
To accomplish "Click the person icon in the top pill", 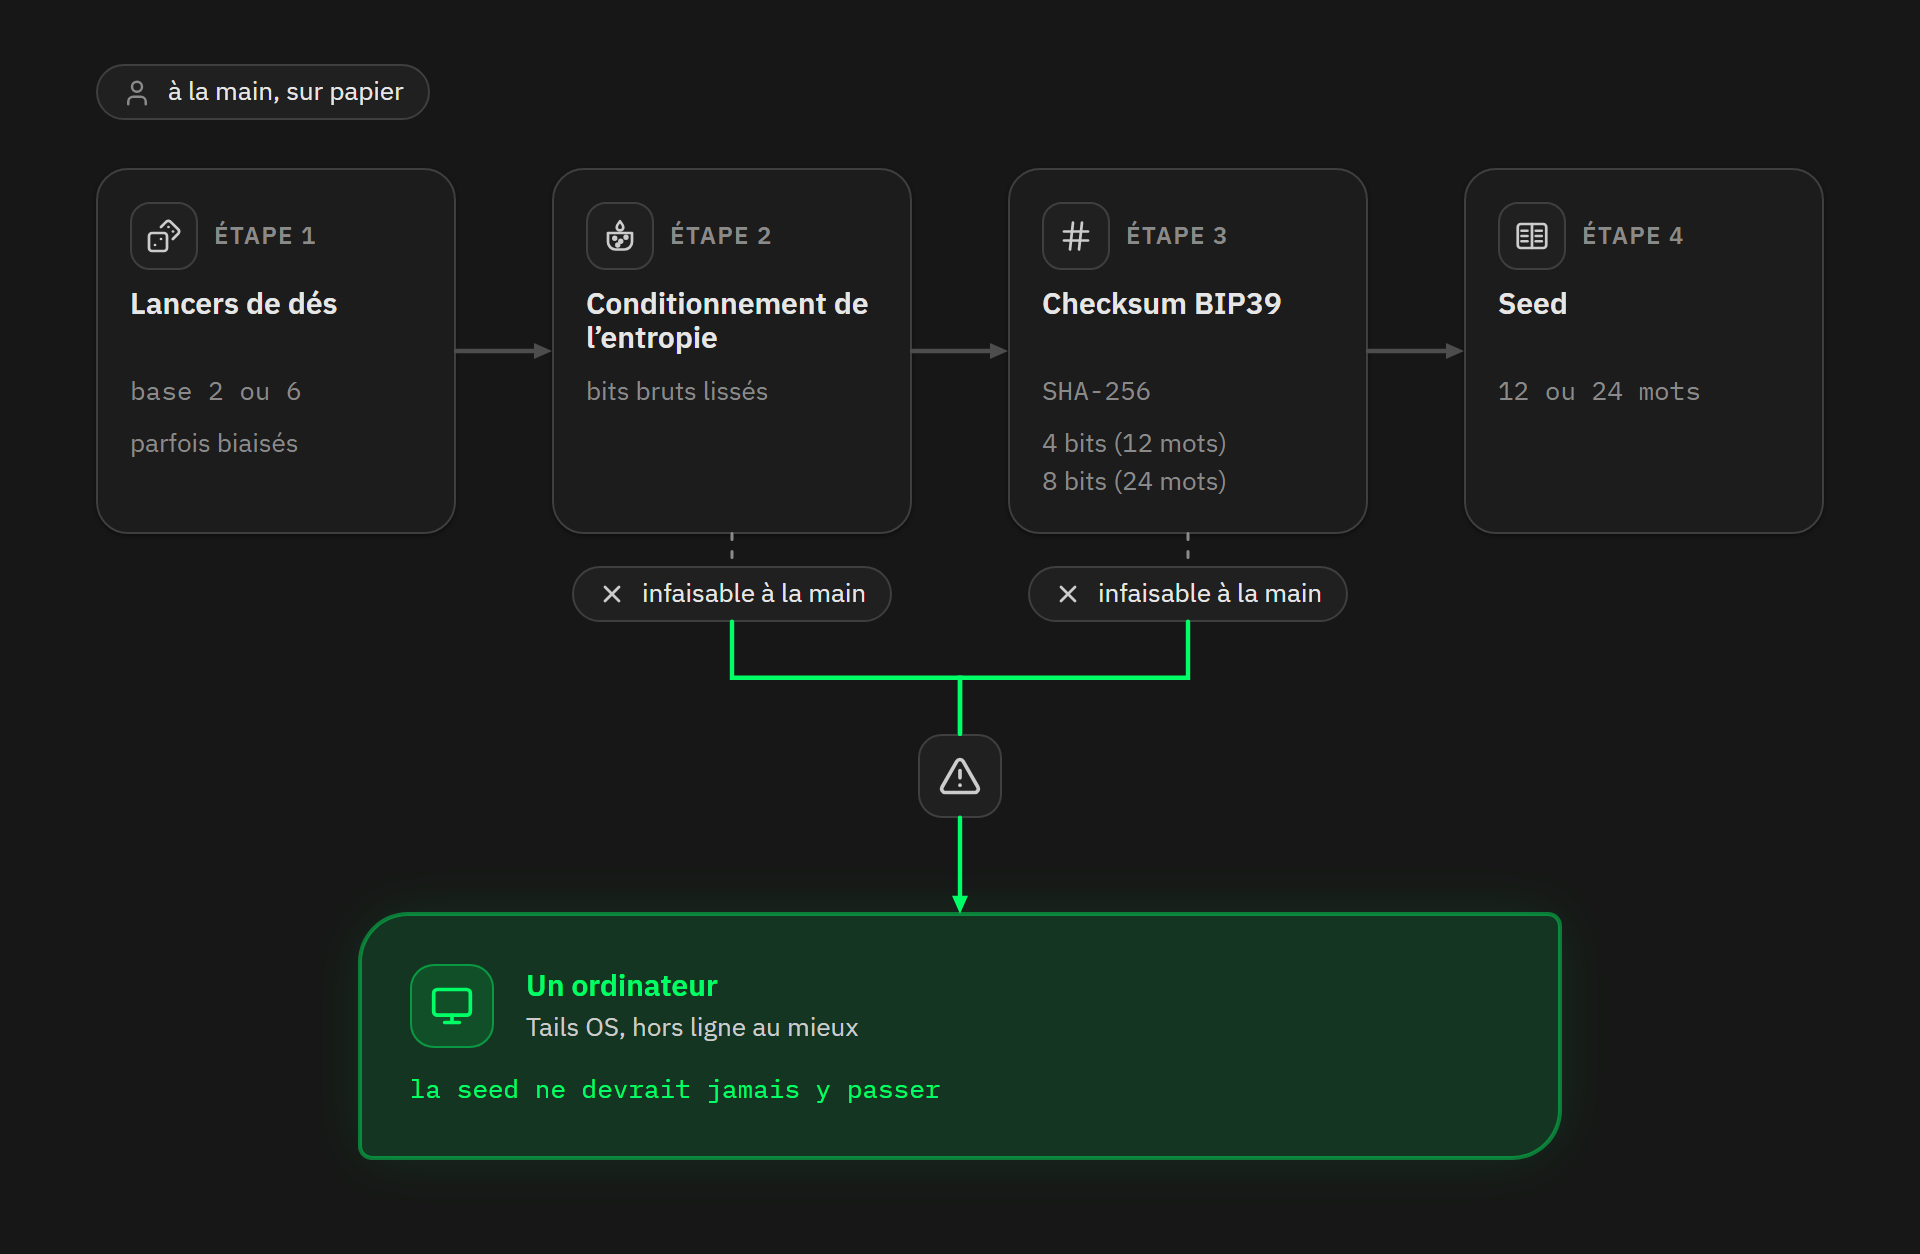I will 137,92.
